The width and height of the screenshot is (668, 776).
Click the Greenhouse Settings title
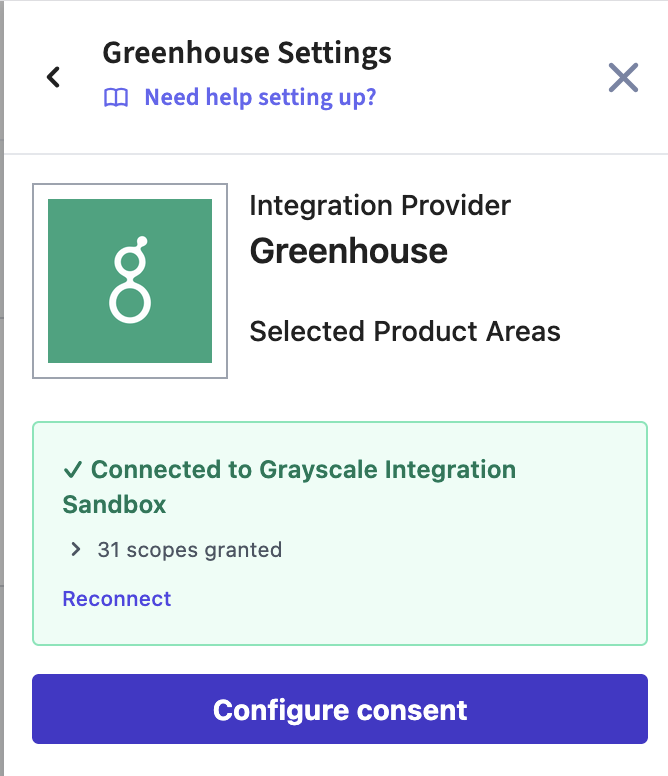pos(247,53)
